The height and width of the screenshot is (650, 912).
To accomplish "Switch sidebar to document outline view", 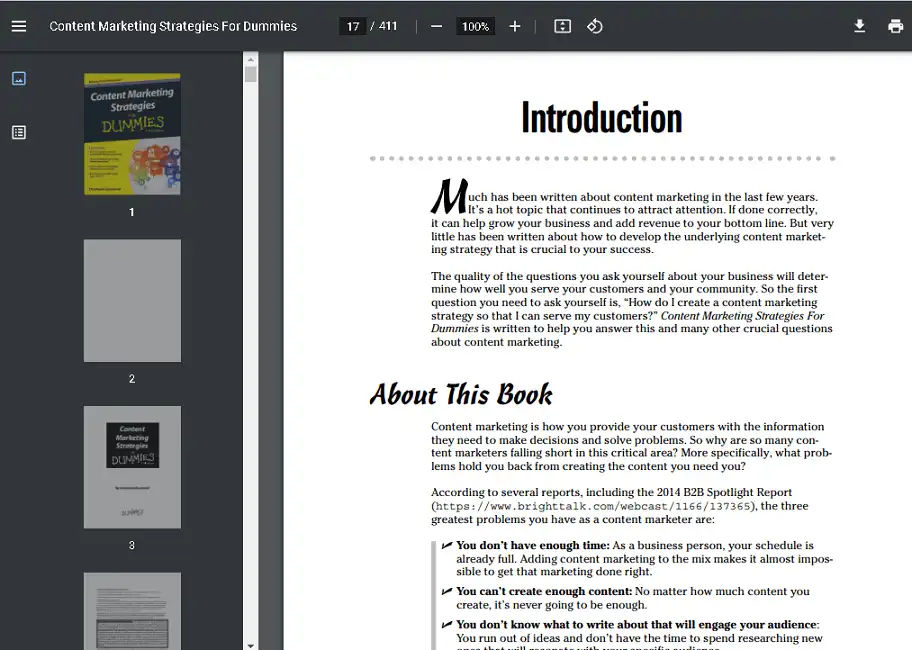I will 19,132.
